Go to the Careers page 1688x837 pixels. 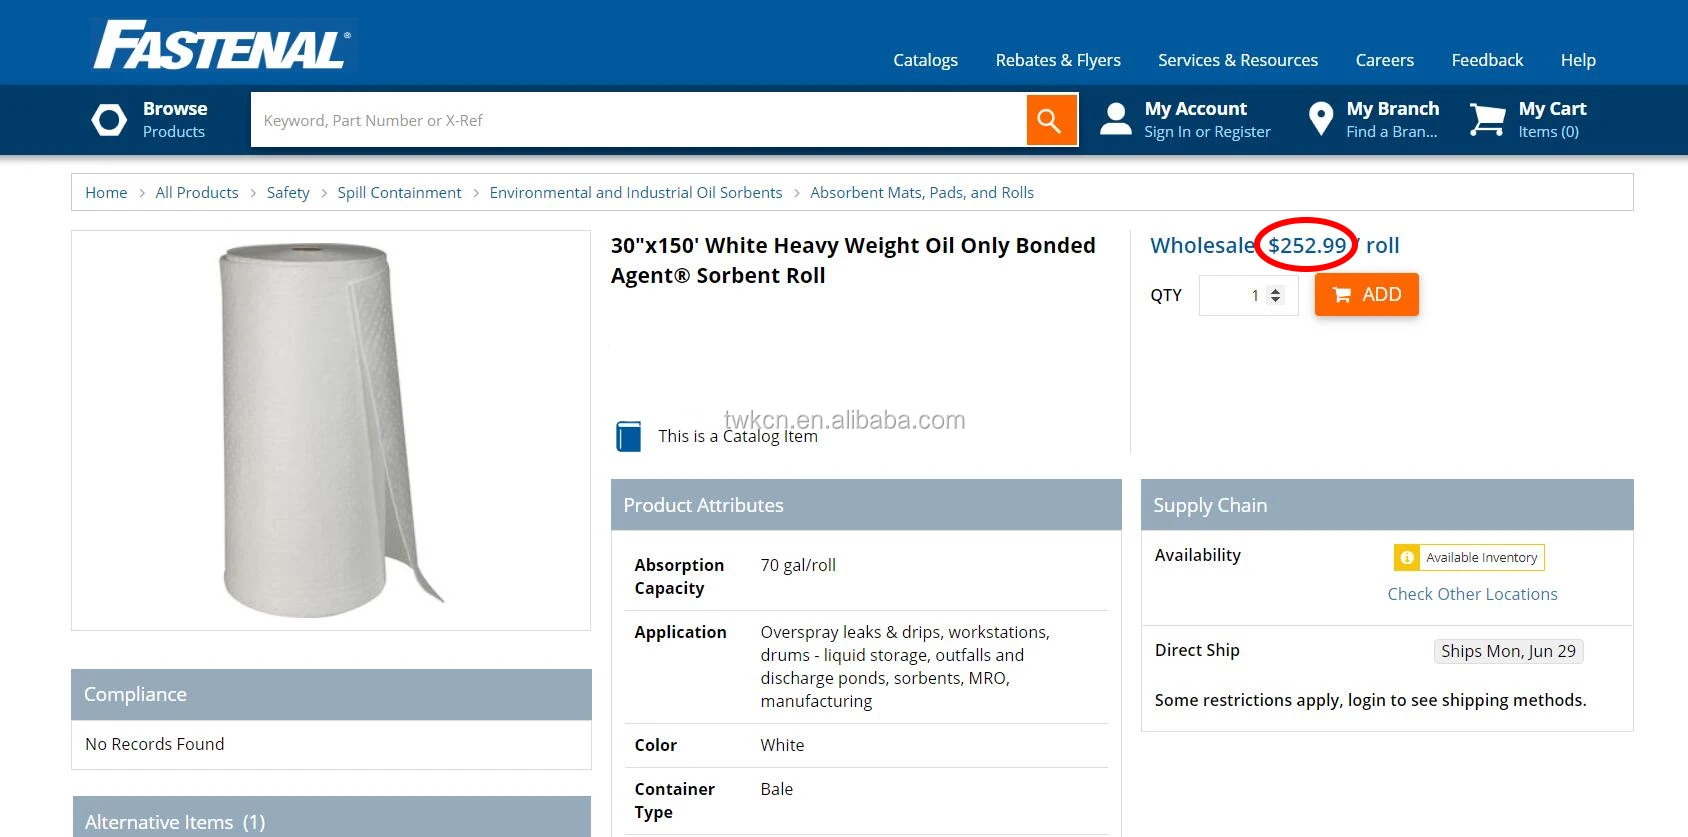coord(1384,60)
